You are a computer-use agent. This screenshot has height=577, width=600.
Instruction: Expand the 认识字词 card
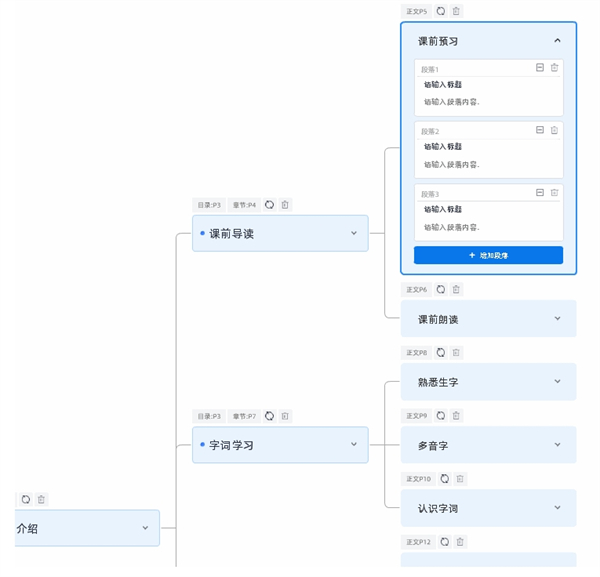click(x=557, y=508)
